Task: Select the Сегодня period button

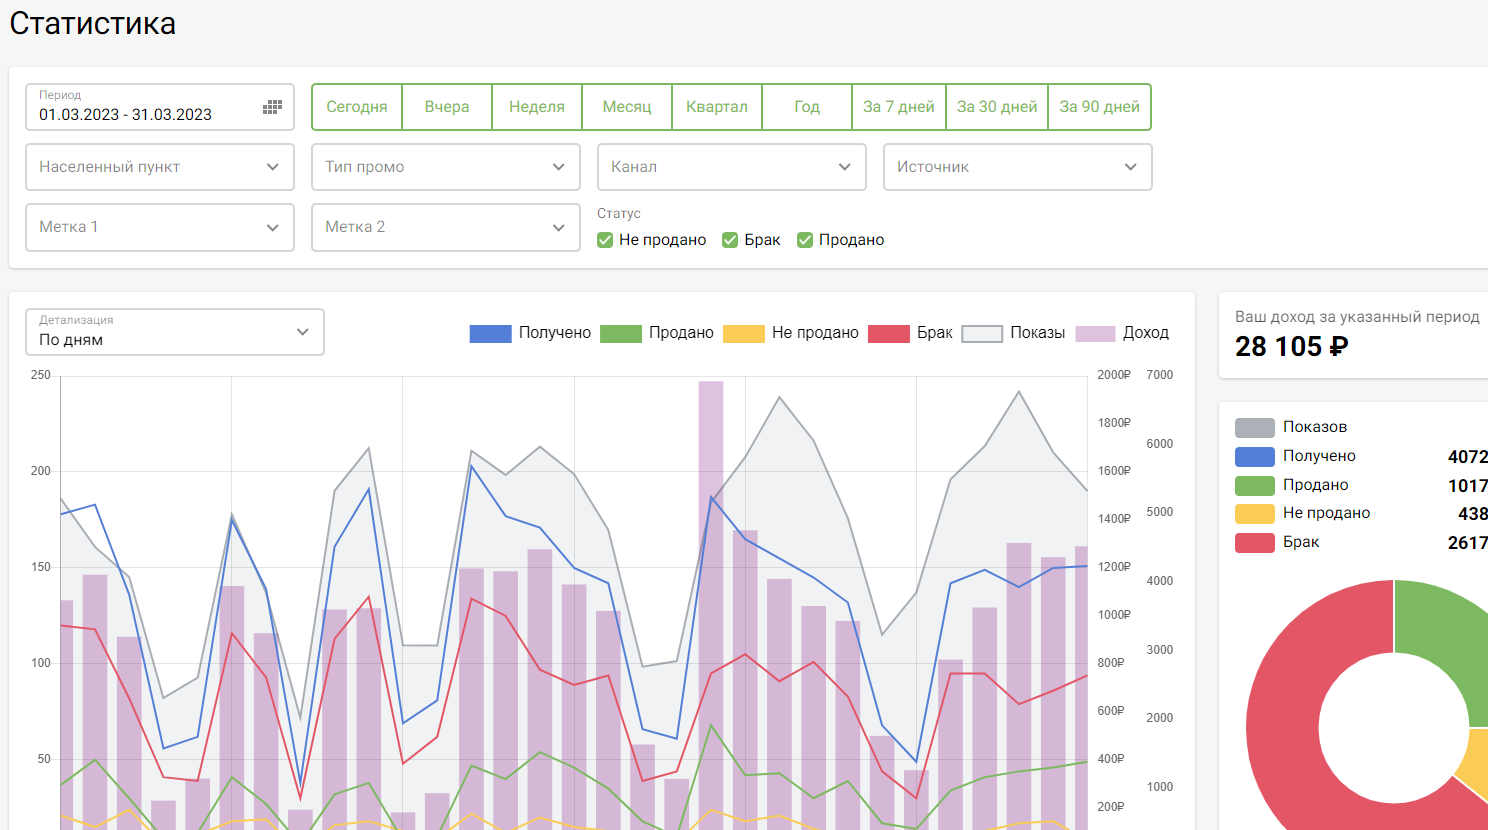Action: pos(357,107)
